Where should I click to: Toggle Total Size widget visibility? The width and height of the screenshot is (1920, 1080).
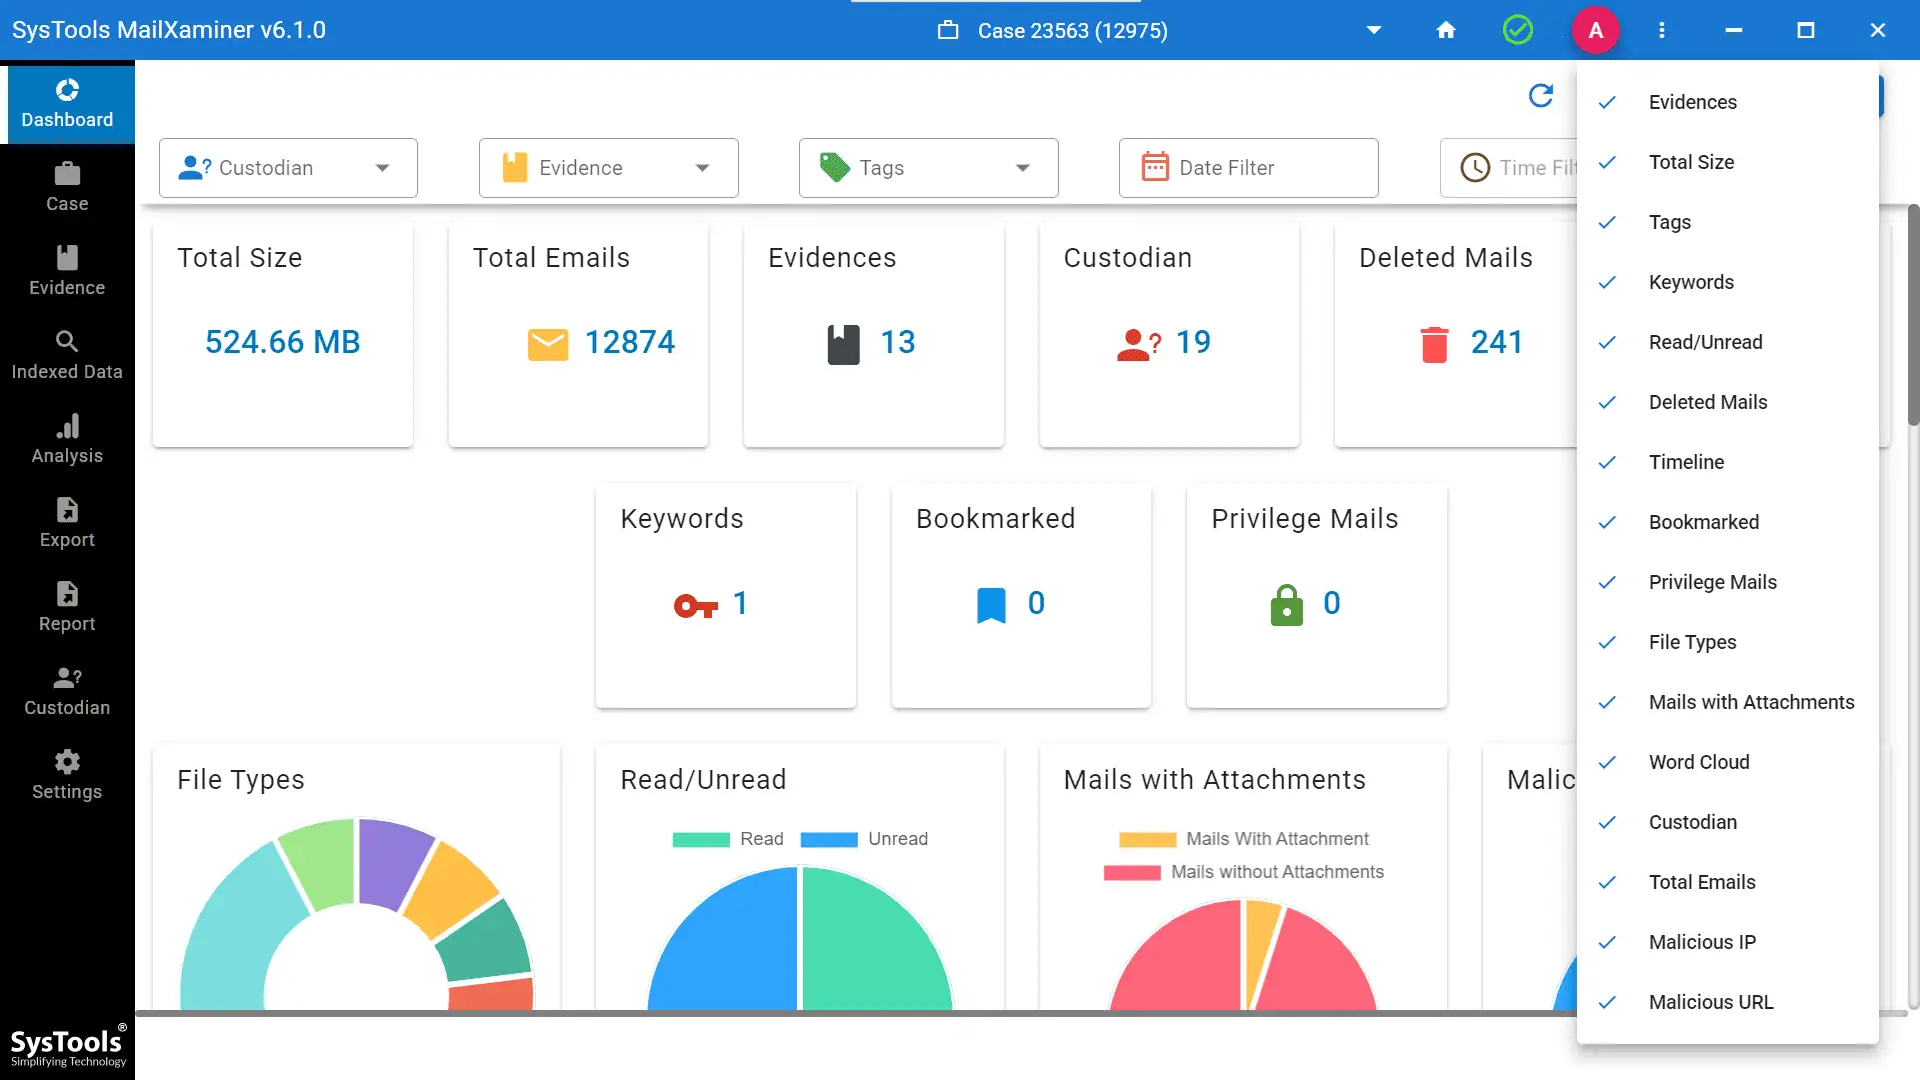pyautogui.click(x=1728, y=162)
